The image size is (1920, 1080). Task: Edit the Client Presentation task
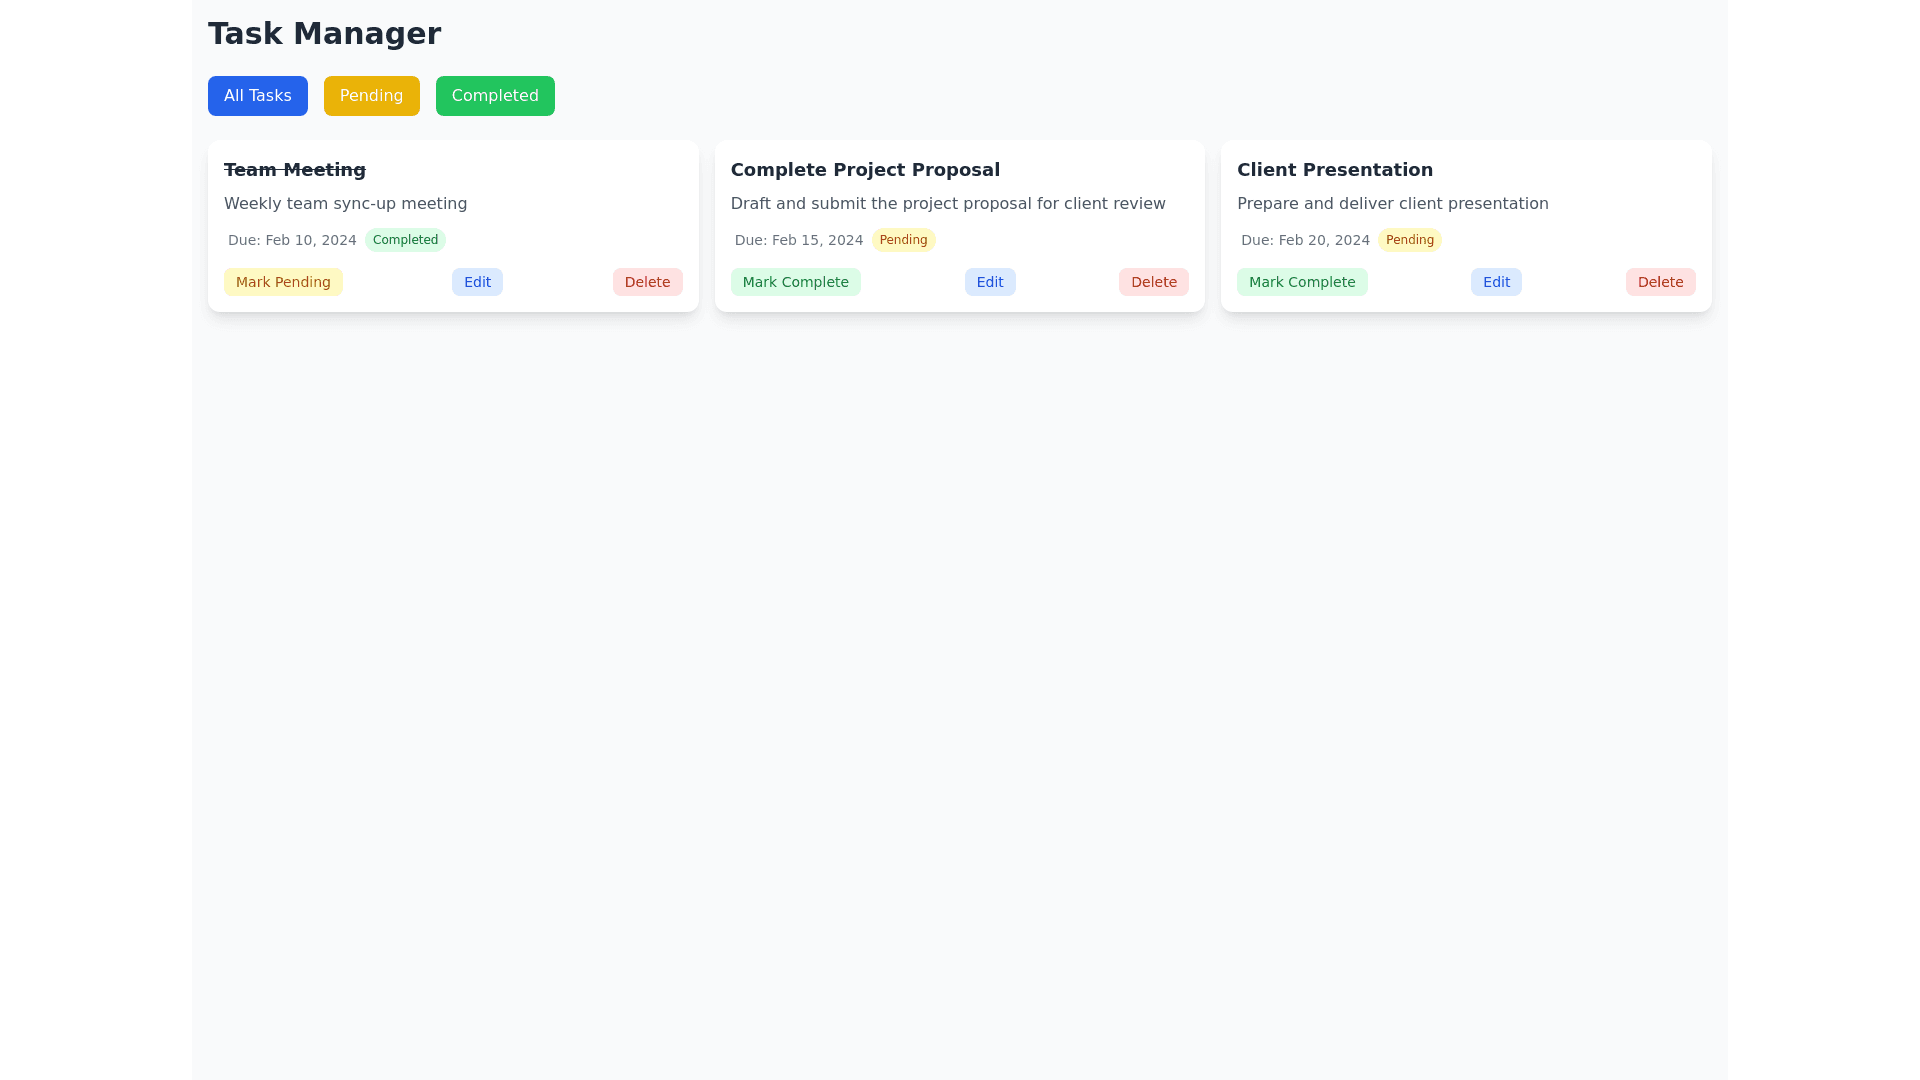click(1496, 282)
